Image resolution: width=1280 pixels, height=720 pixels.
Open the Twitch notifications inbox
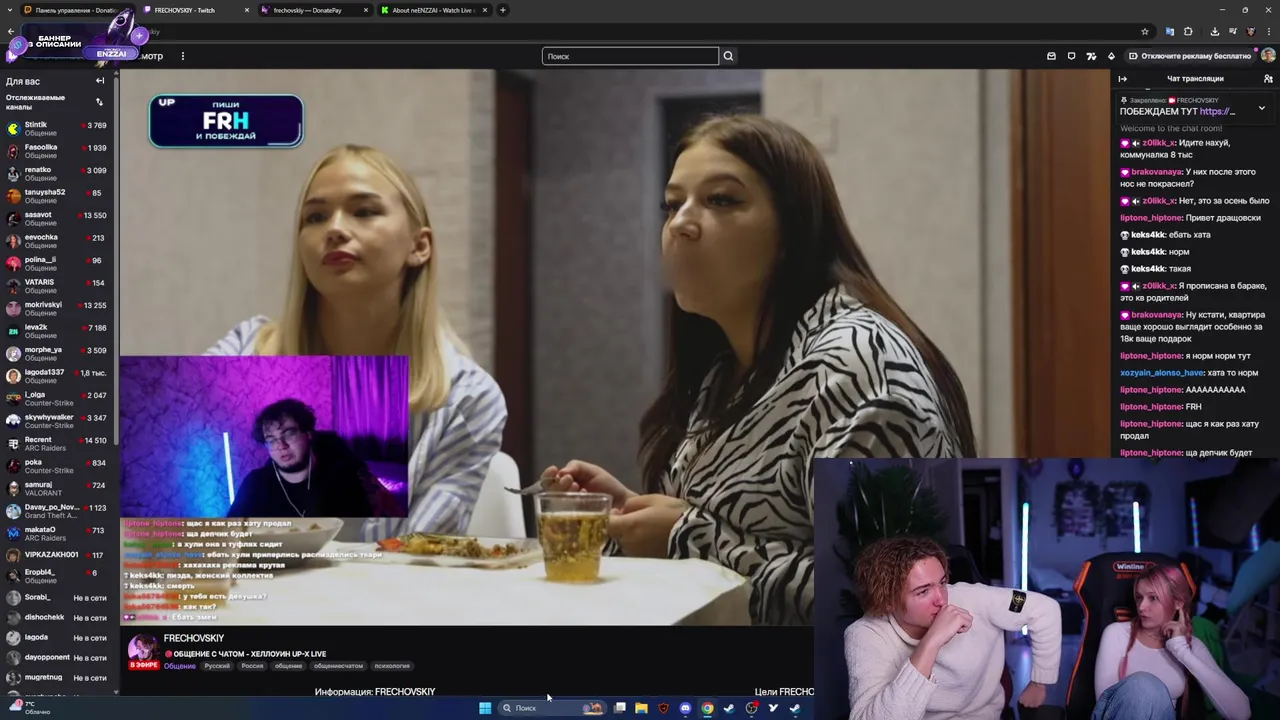pos(1051,56)
